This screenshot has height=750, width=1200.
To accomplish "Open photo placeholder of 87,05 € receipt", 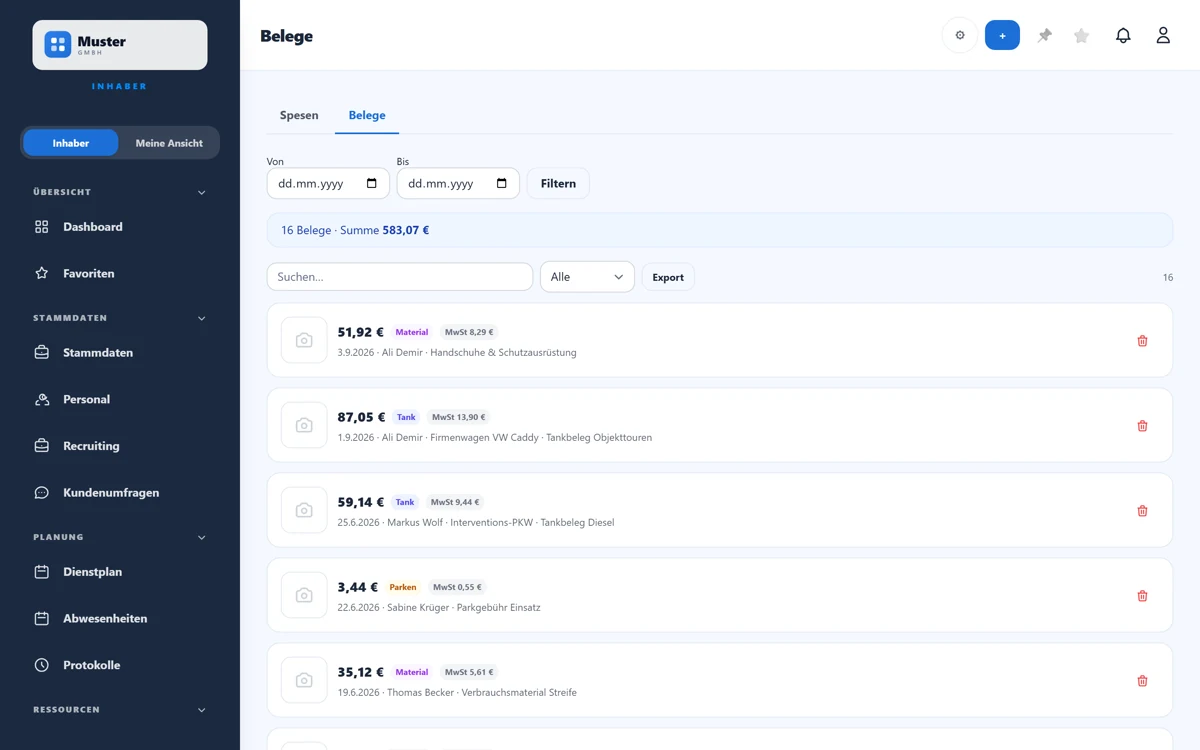I will tap(304, 426).
